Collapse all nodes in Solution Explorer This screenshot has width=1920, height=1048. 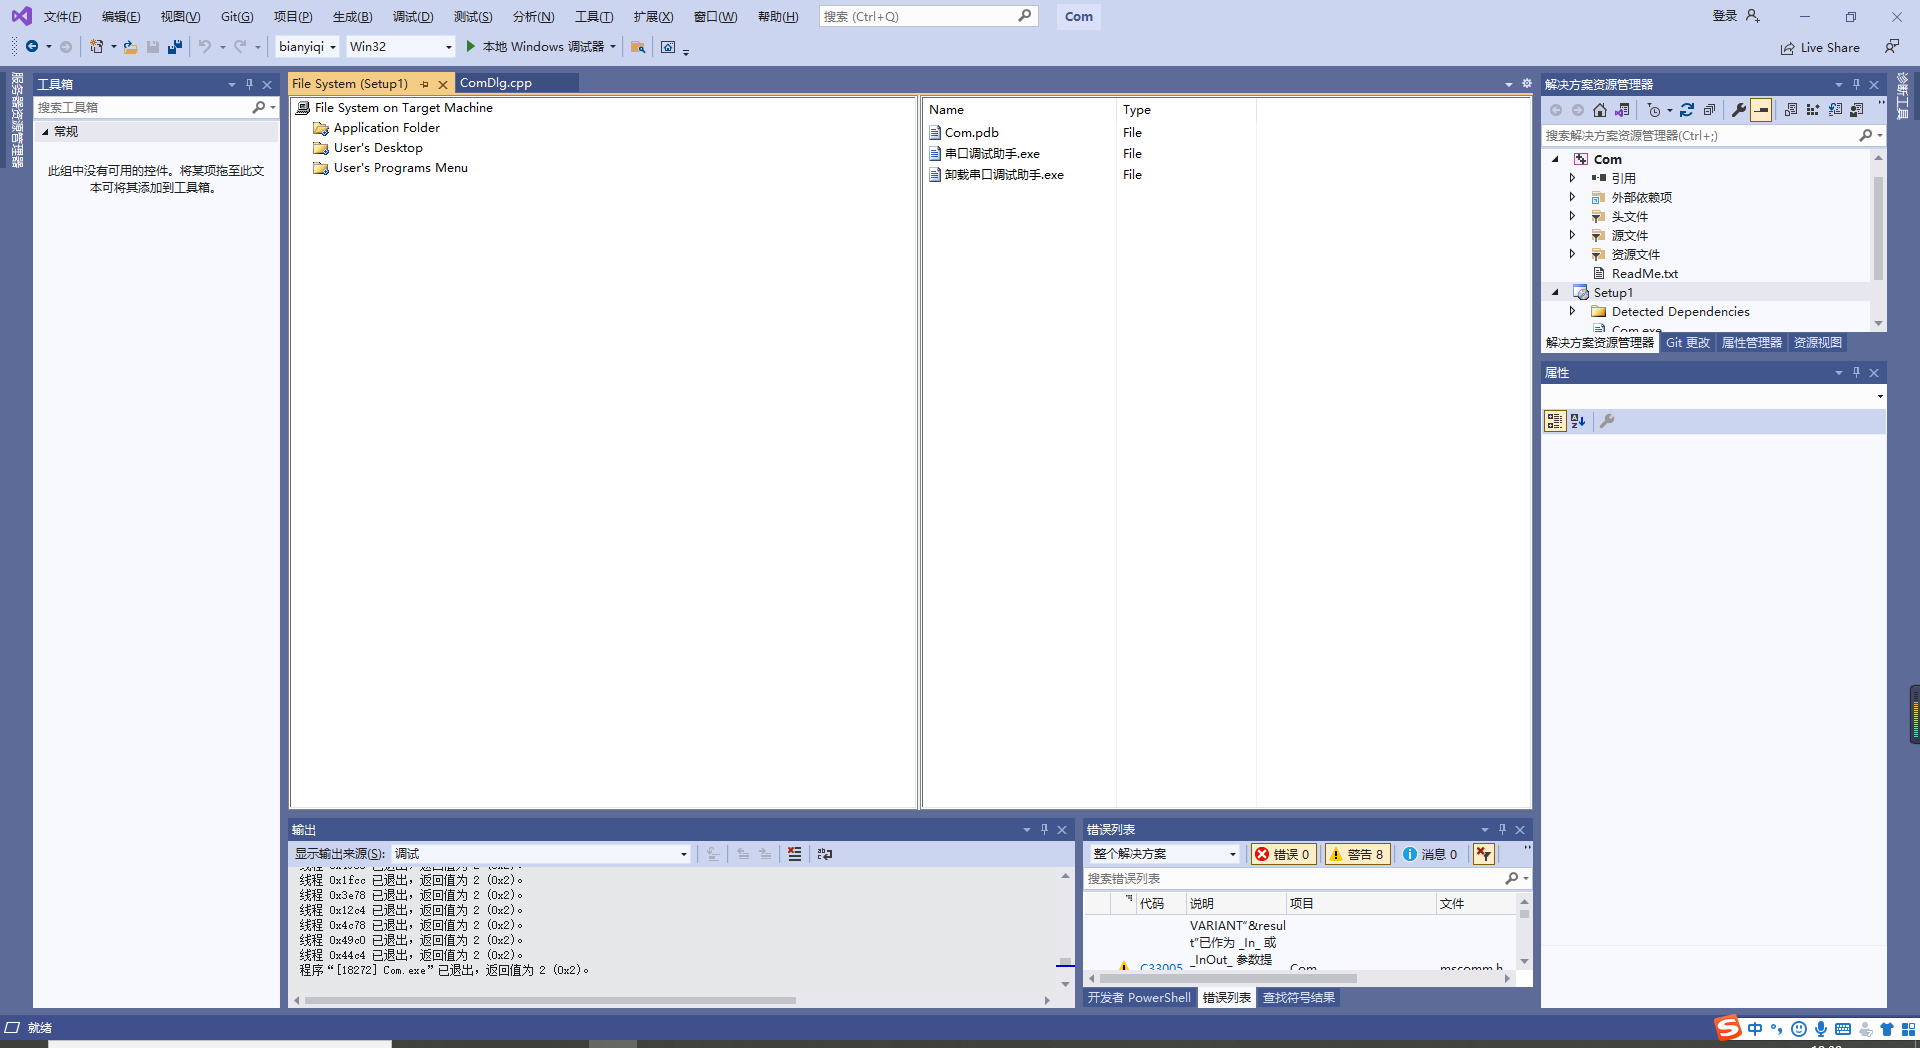click(1710, 110)
